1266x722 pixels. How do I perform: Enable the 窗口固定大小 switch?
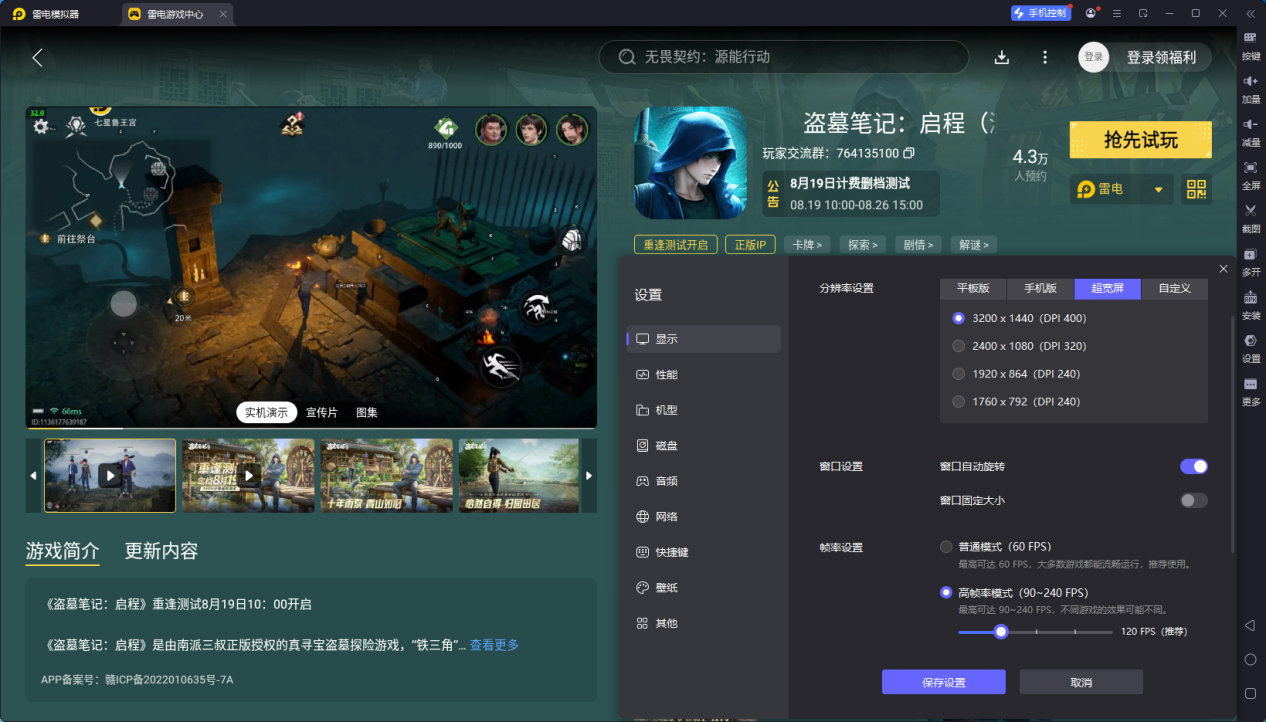coord(1194,500)
